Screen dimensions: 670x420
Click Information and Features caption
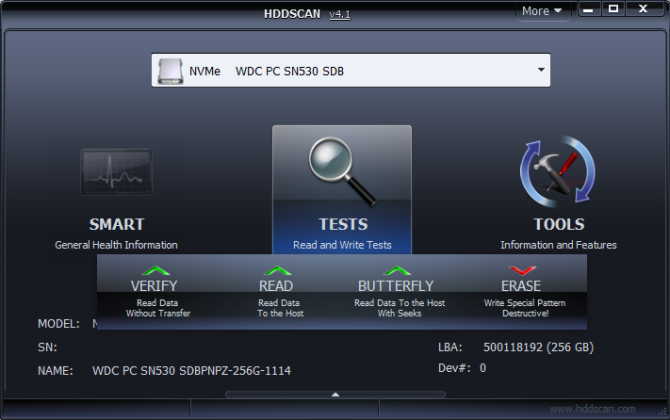tap(558, 245)
